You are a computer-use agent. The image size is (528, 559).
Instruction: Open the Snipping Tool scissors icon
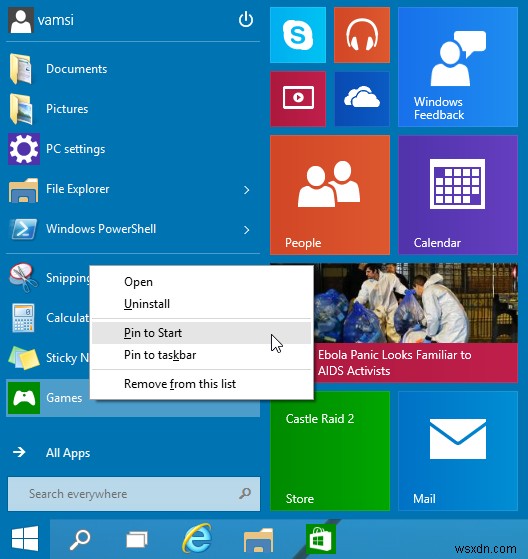coord(24,277)
